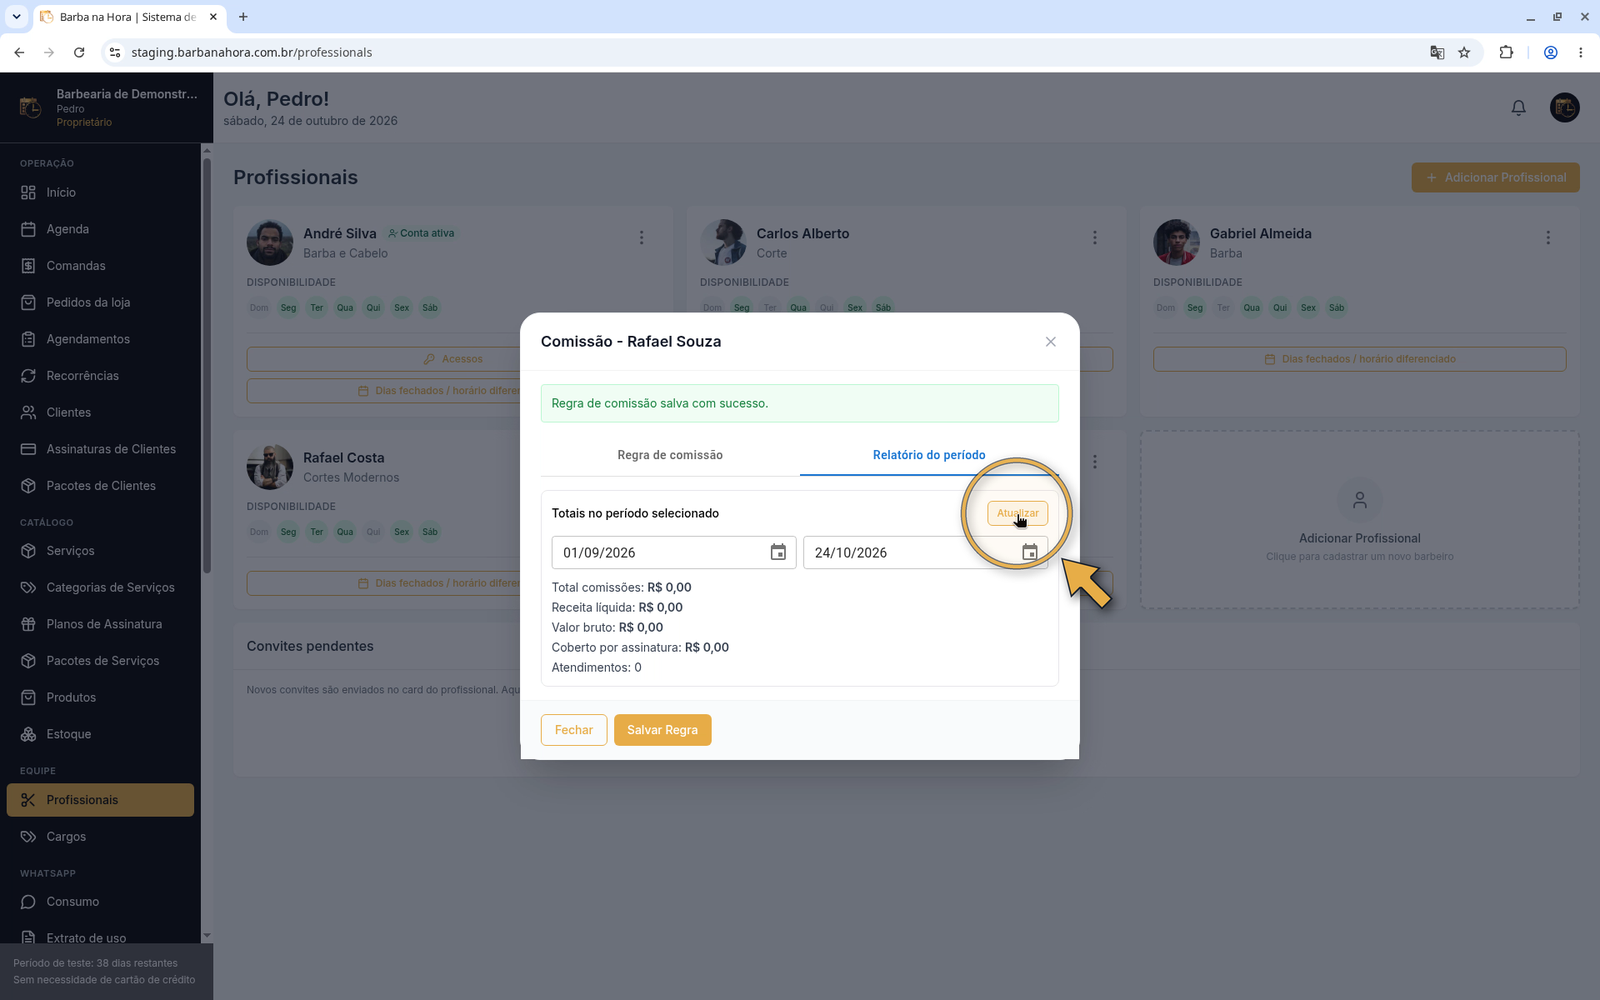Open WhatsApp Consumo page

[100, 902]
